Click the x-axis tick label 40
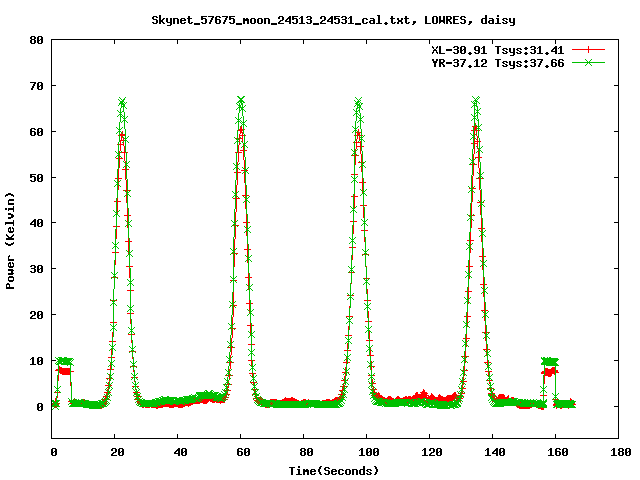This screenshot has width=640, height=480. (180, 452)
